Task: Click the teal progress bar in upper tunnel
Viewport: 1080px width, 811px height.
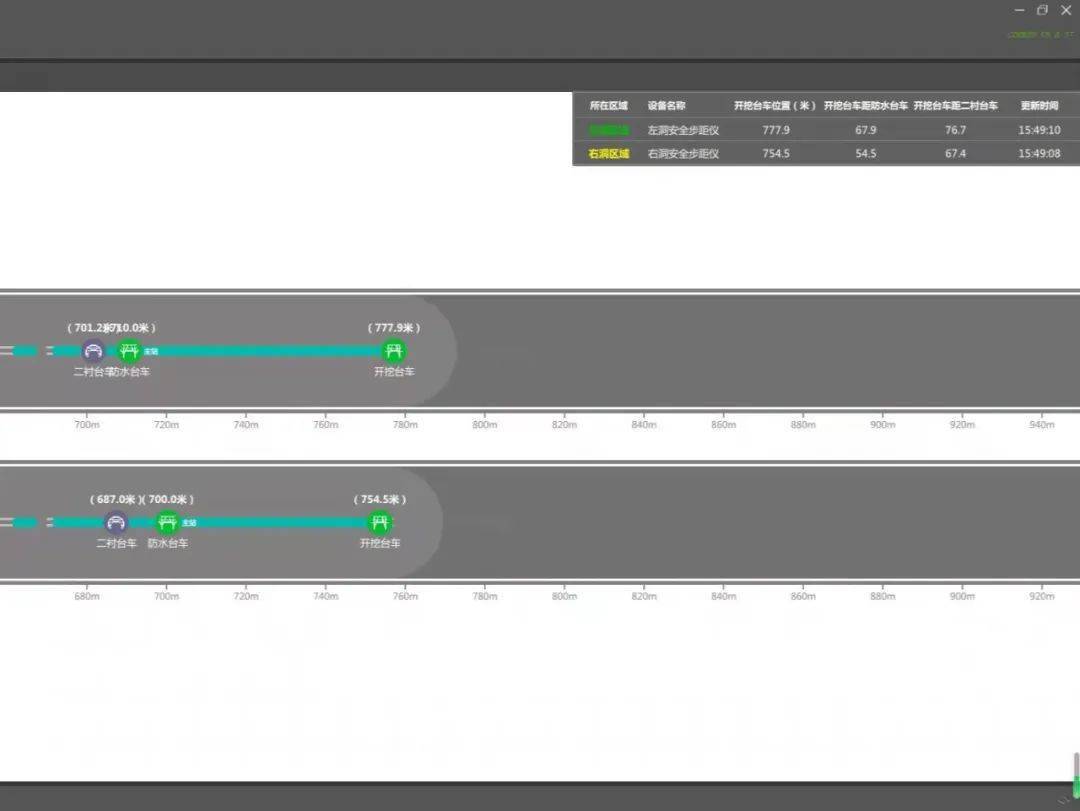Action: [260, 351]
